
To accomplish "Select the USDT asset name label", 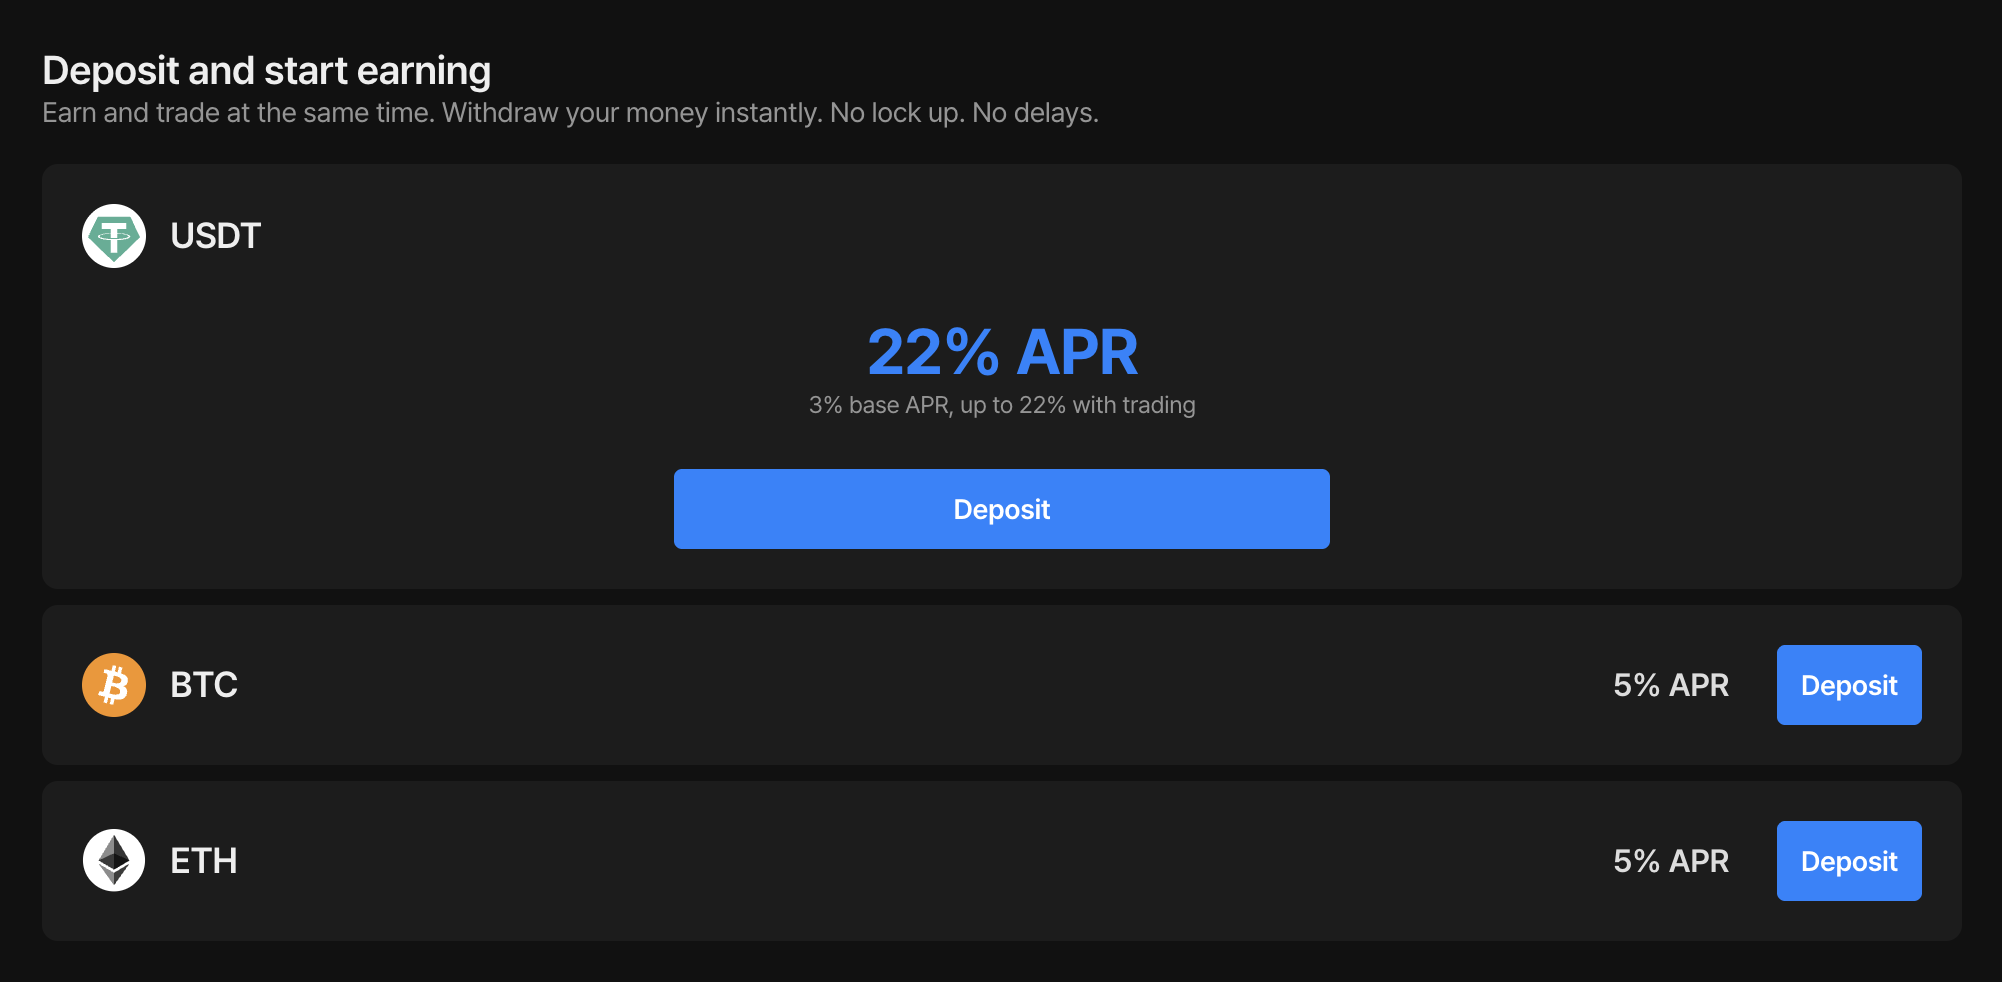I will 215,236.
